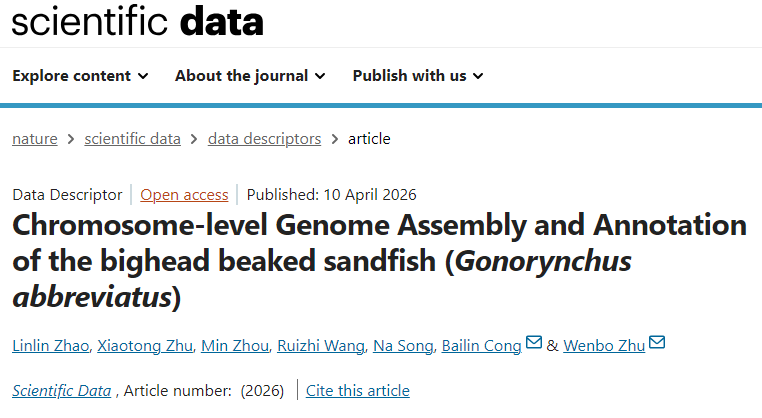Image resolution: width=762 pixels, height=418 pixels.
Task: Click the chevron next to About the journal
Action: click(x=320, y=76)
